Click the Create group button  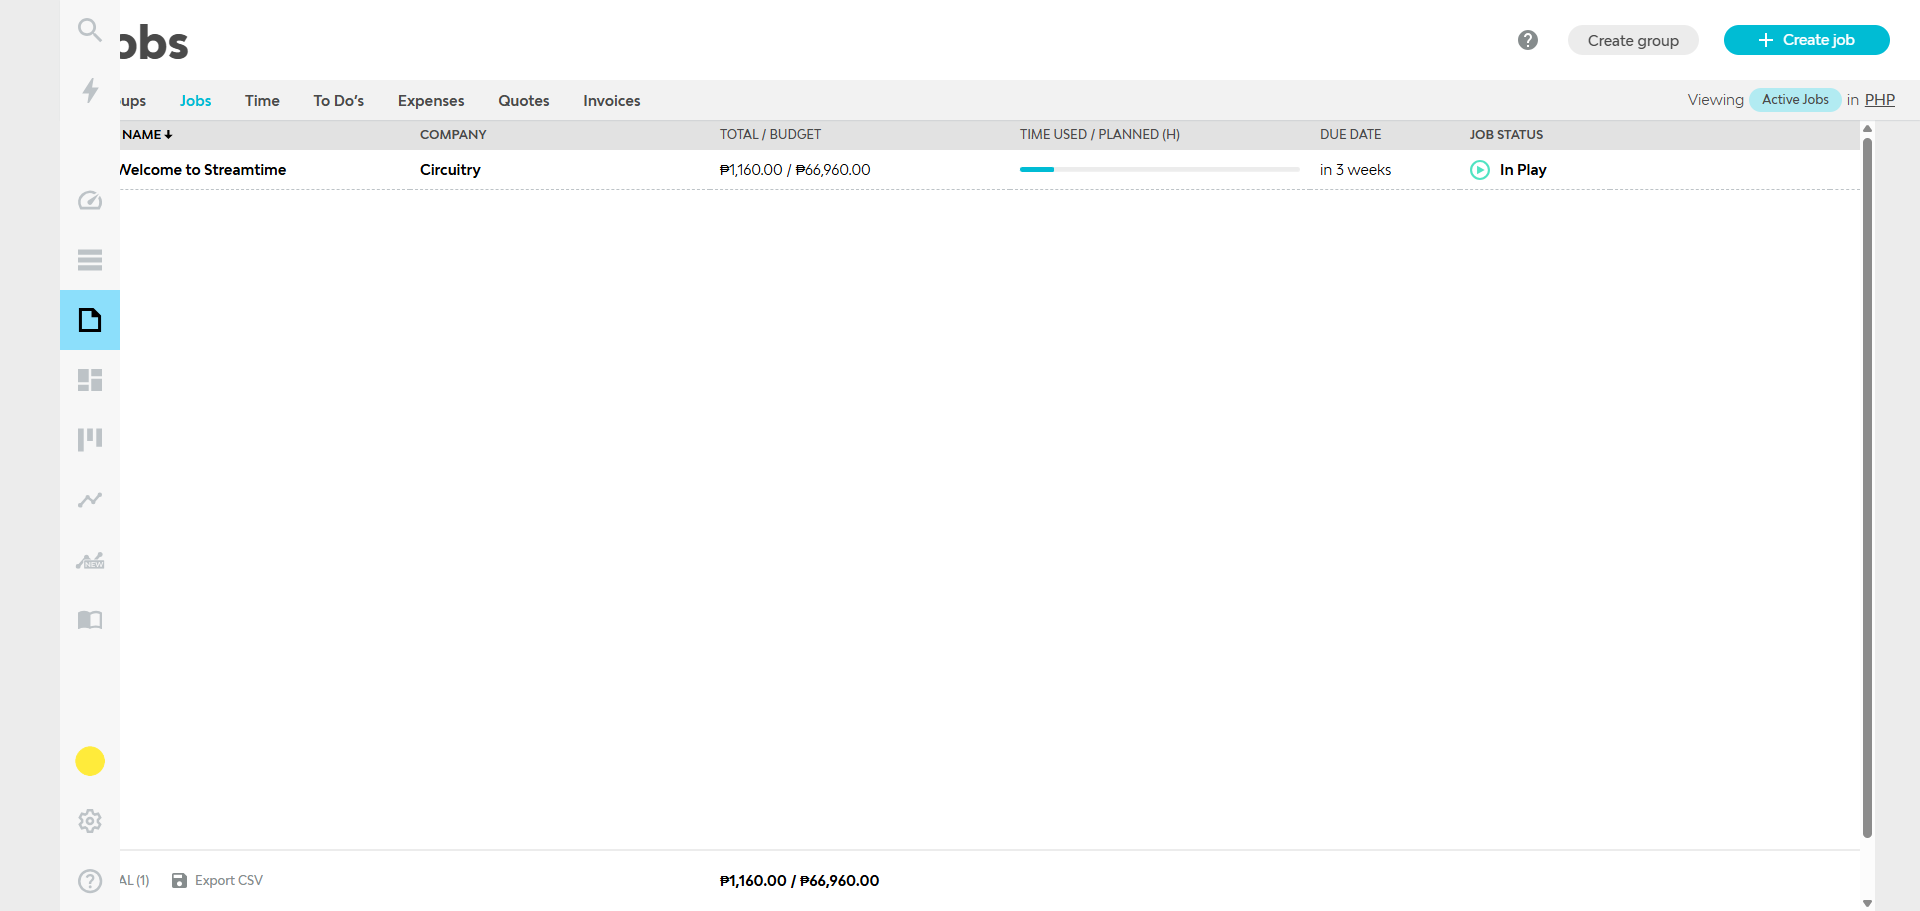(1632, 41)
